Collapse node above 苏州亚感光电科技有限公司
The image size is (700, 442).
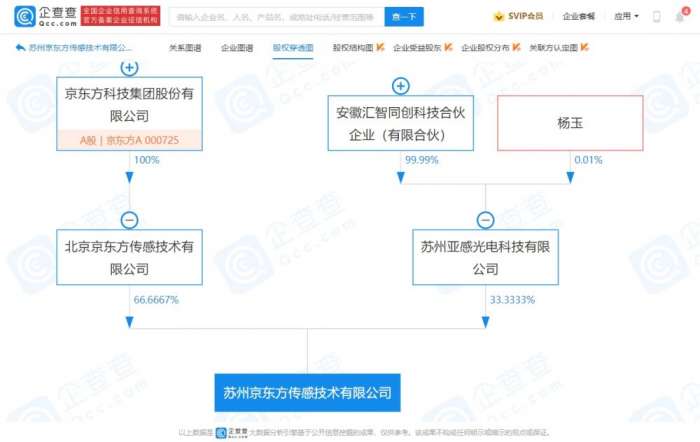click(x=485, y=220)
